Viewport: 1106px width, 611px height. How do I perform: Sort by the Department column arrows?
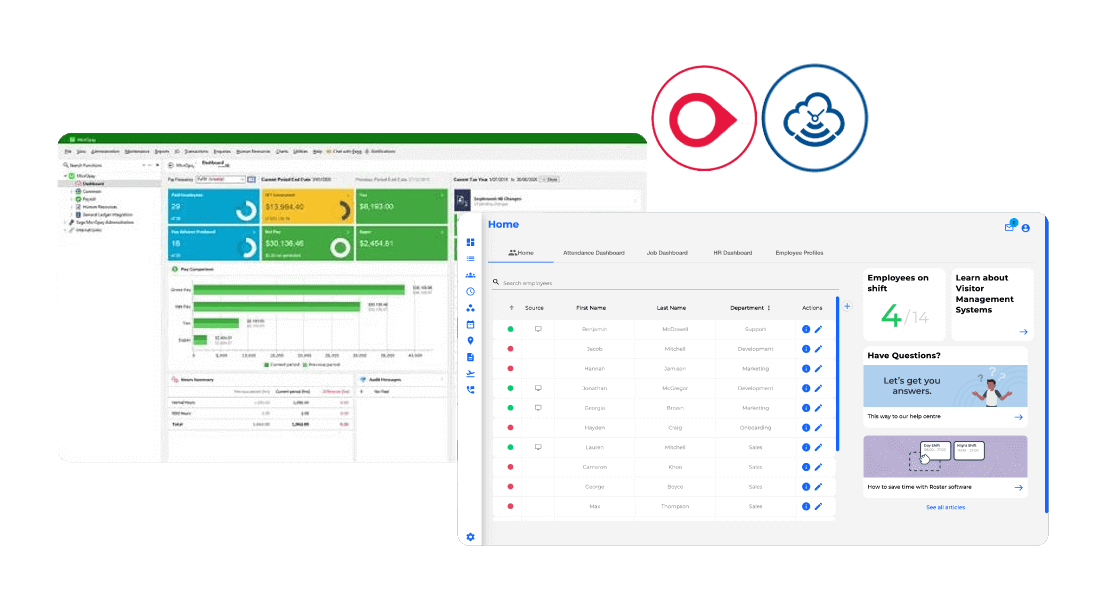tap(769, 308)
